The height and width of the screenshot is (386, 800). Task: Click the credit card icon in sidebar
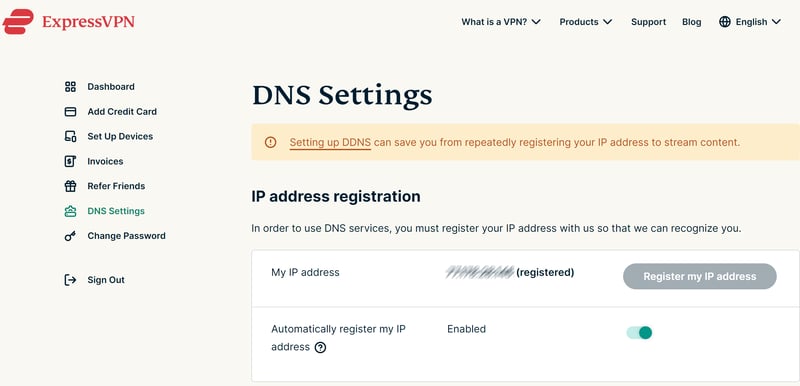coord(70,112)
